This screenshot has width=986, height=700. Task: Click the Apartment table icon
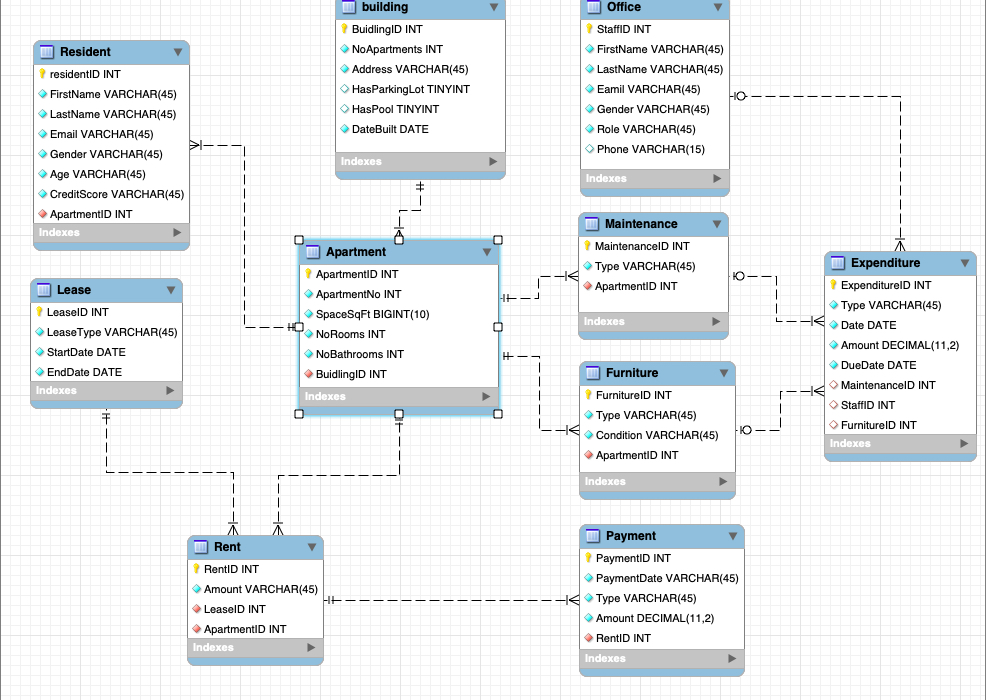tap(313, 252)
